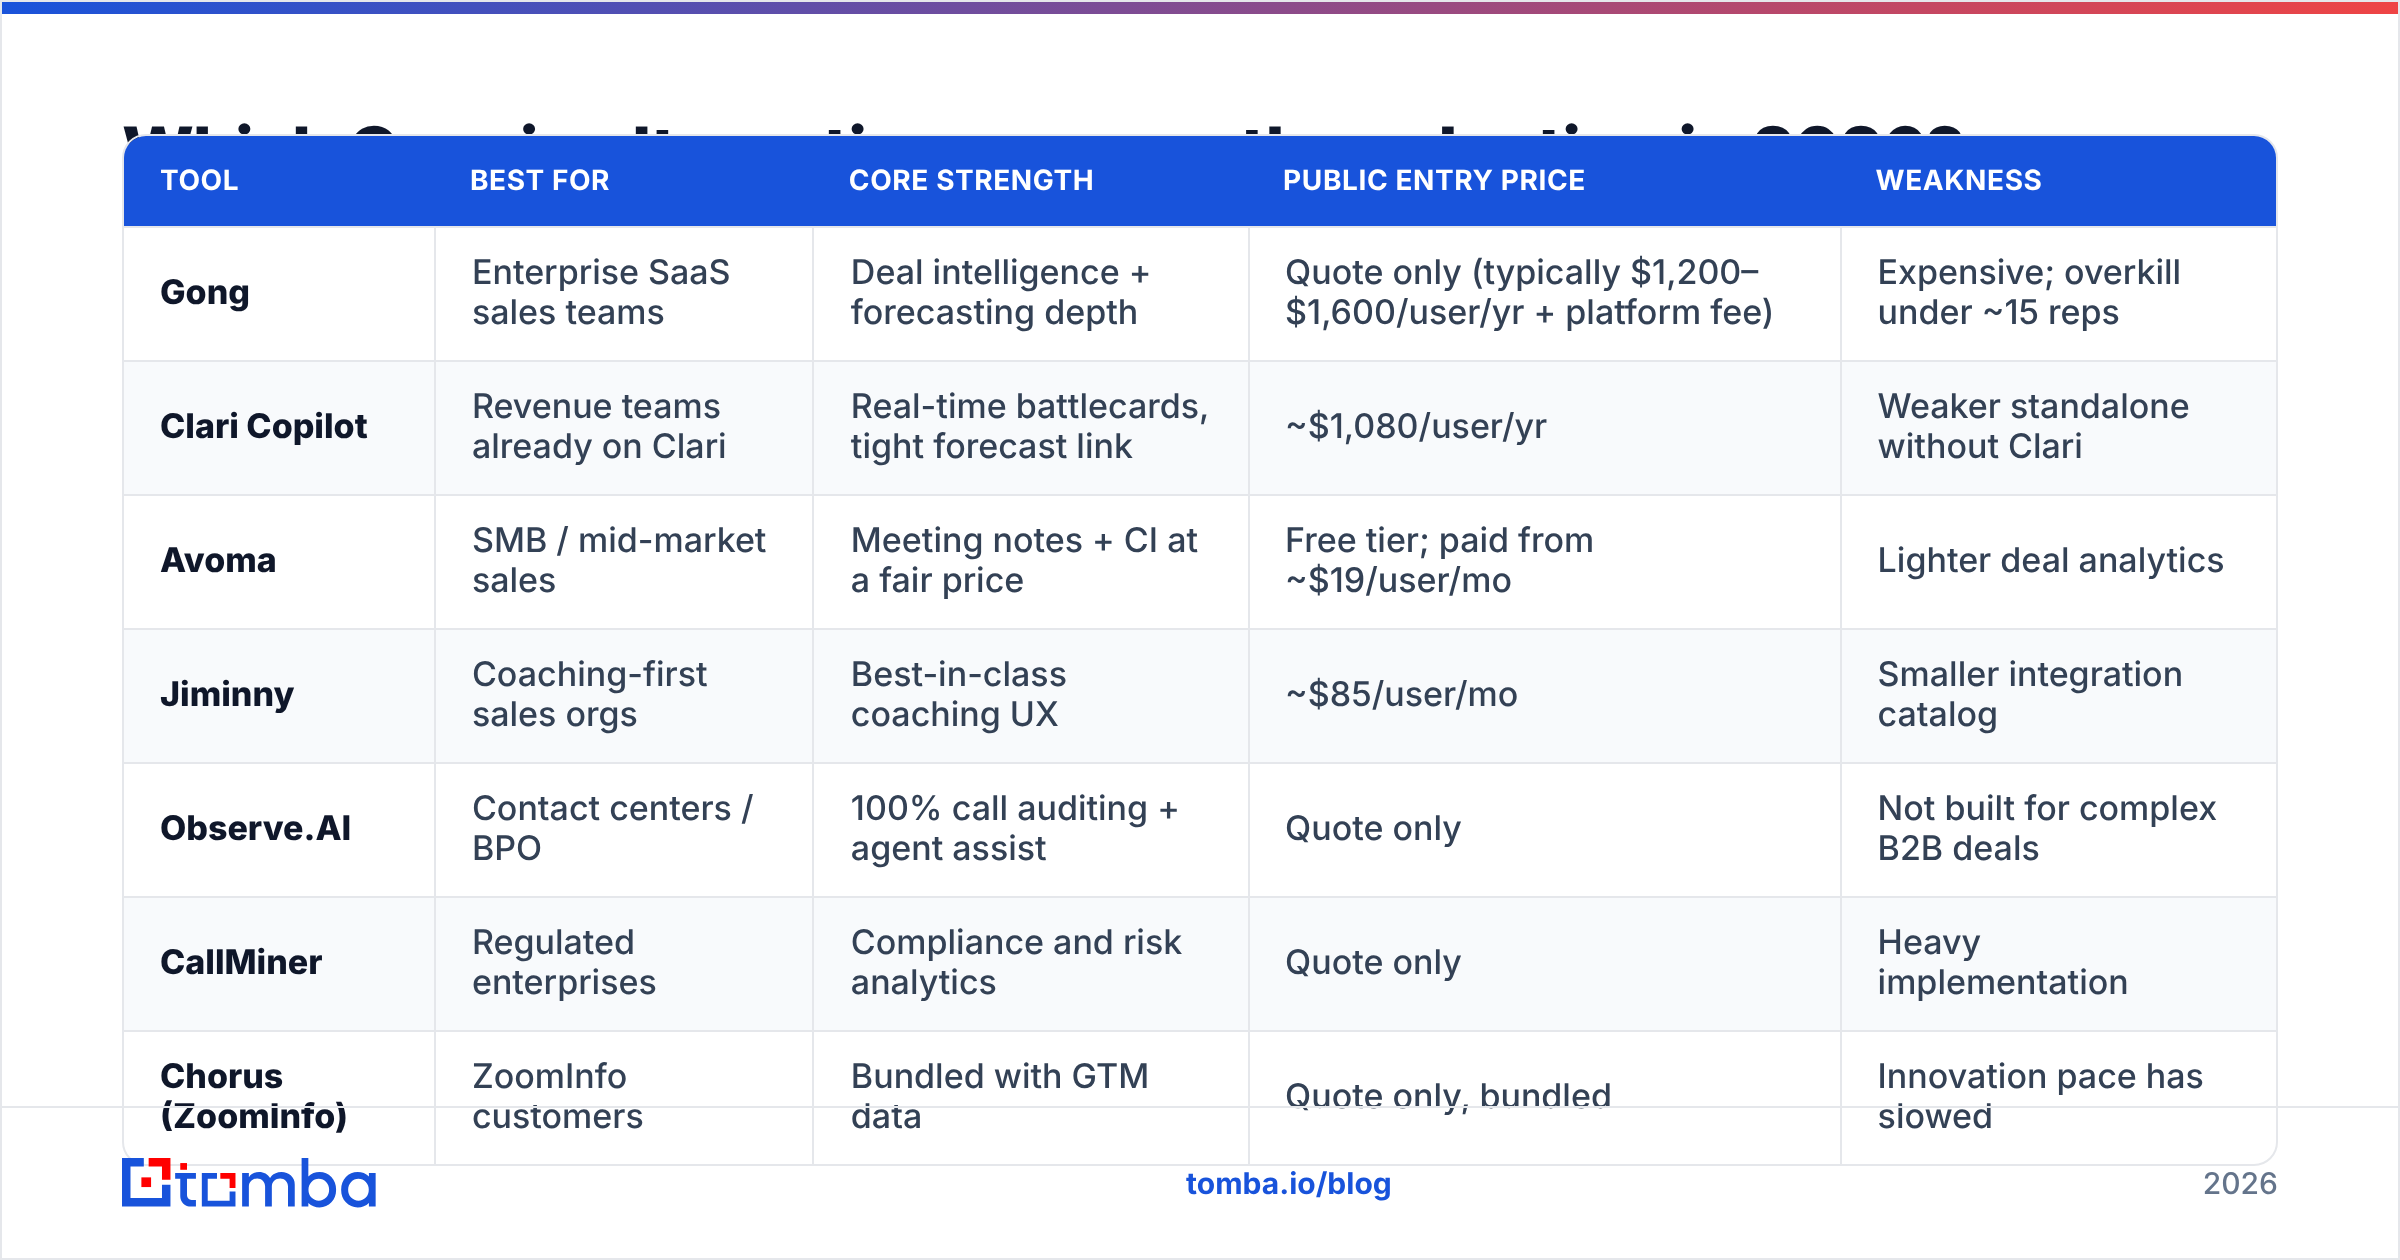Select the CallMiner tool name

pyautogui.click(x=241, y=962)
